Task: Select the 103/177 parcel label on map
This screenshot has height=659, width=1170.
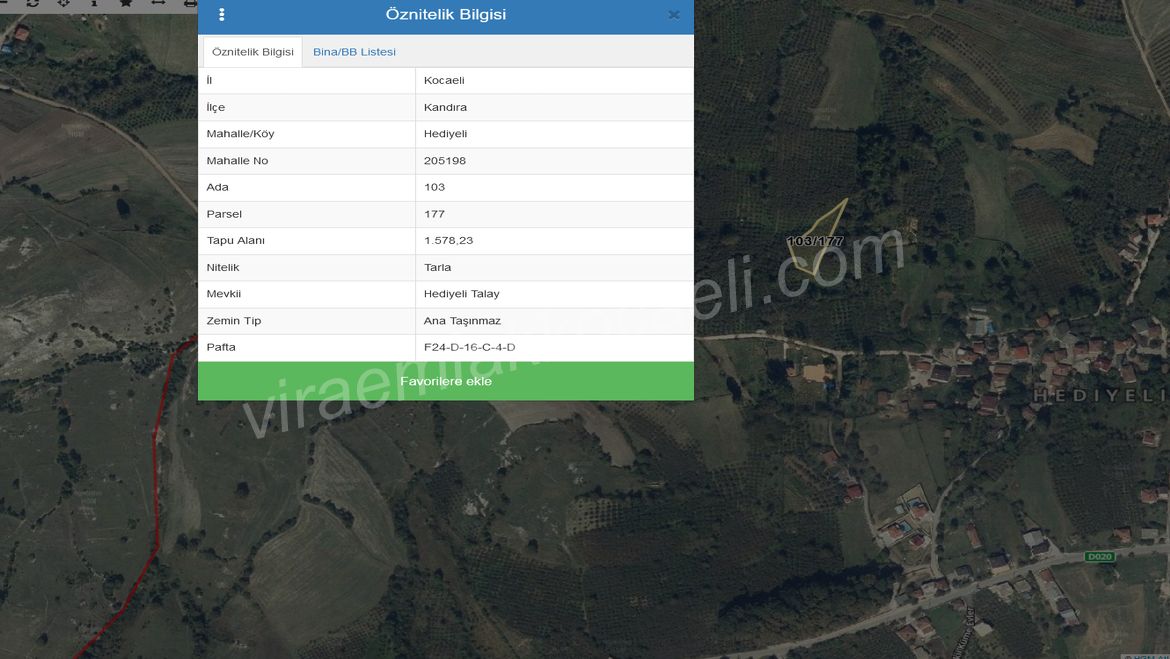Action: 815,241
